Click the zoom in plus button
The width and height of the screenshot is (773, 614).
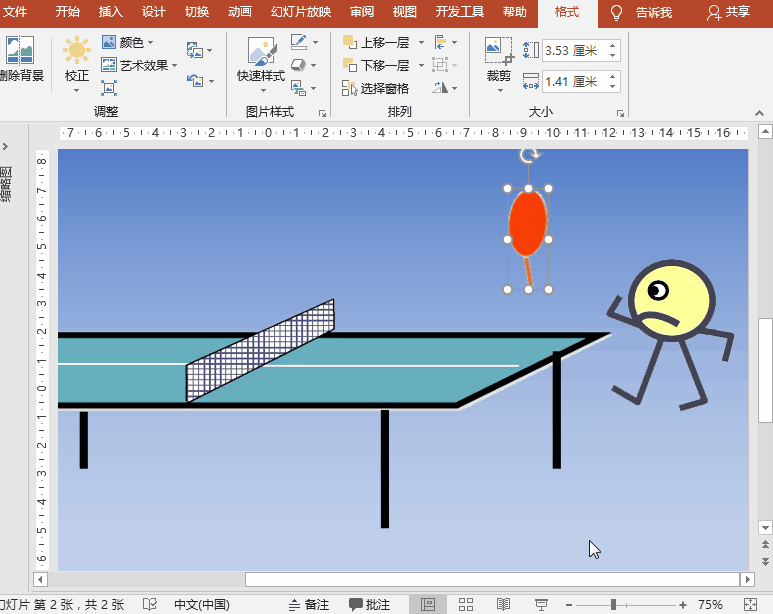[683, 605]
